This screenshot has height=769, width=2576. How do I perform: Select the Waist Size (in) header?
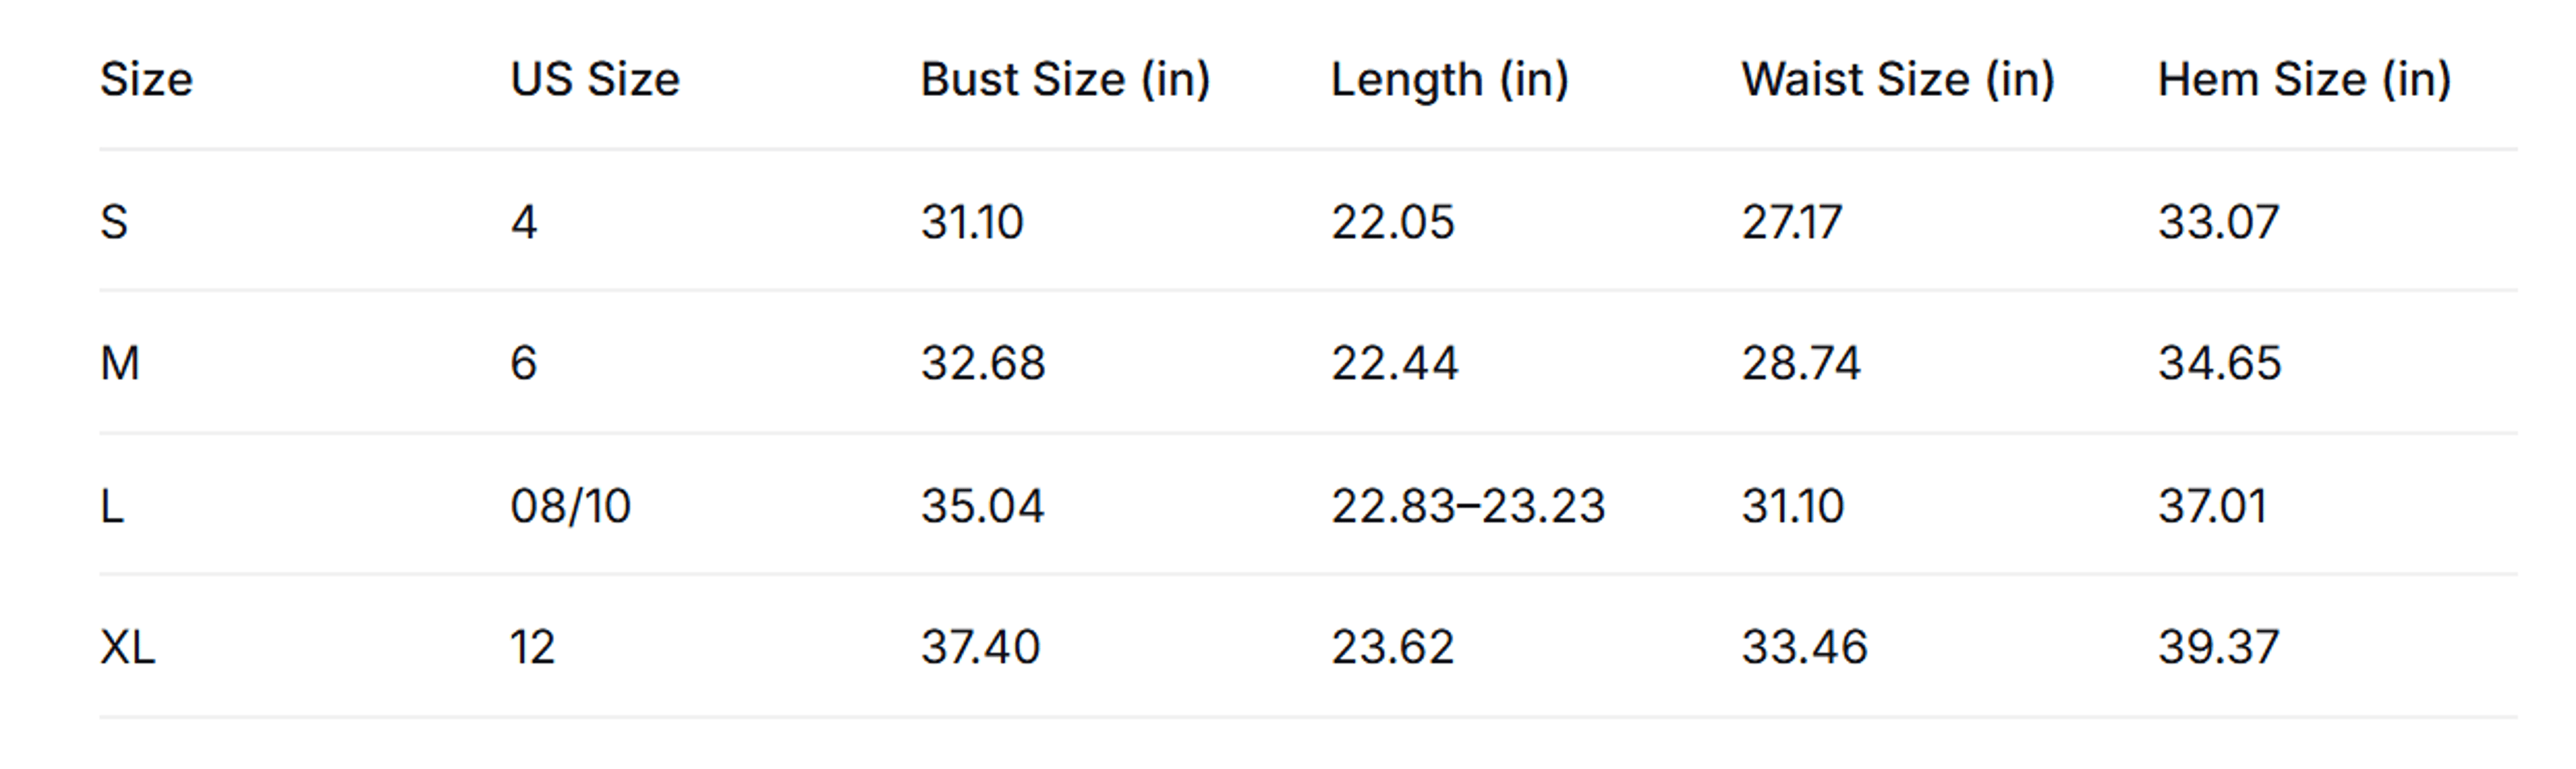point(1898,80)
